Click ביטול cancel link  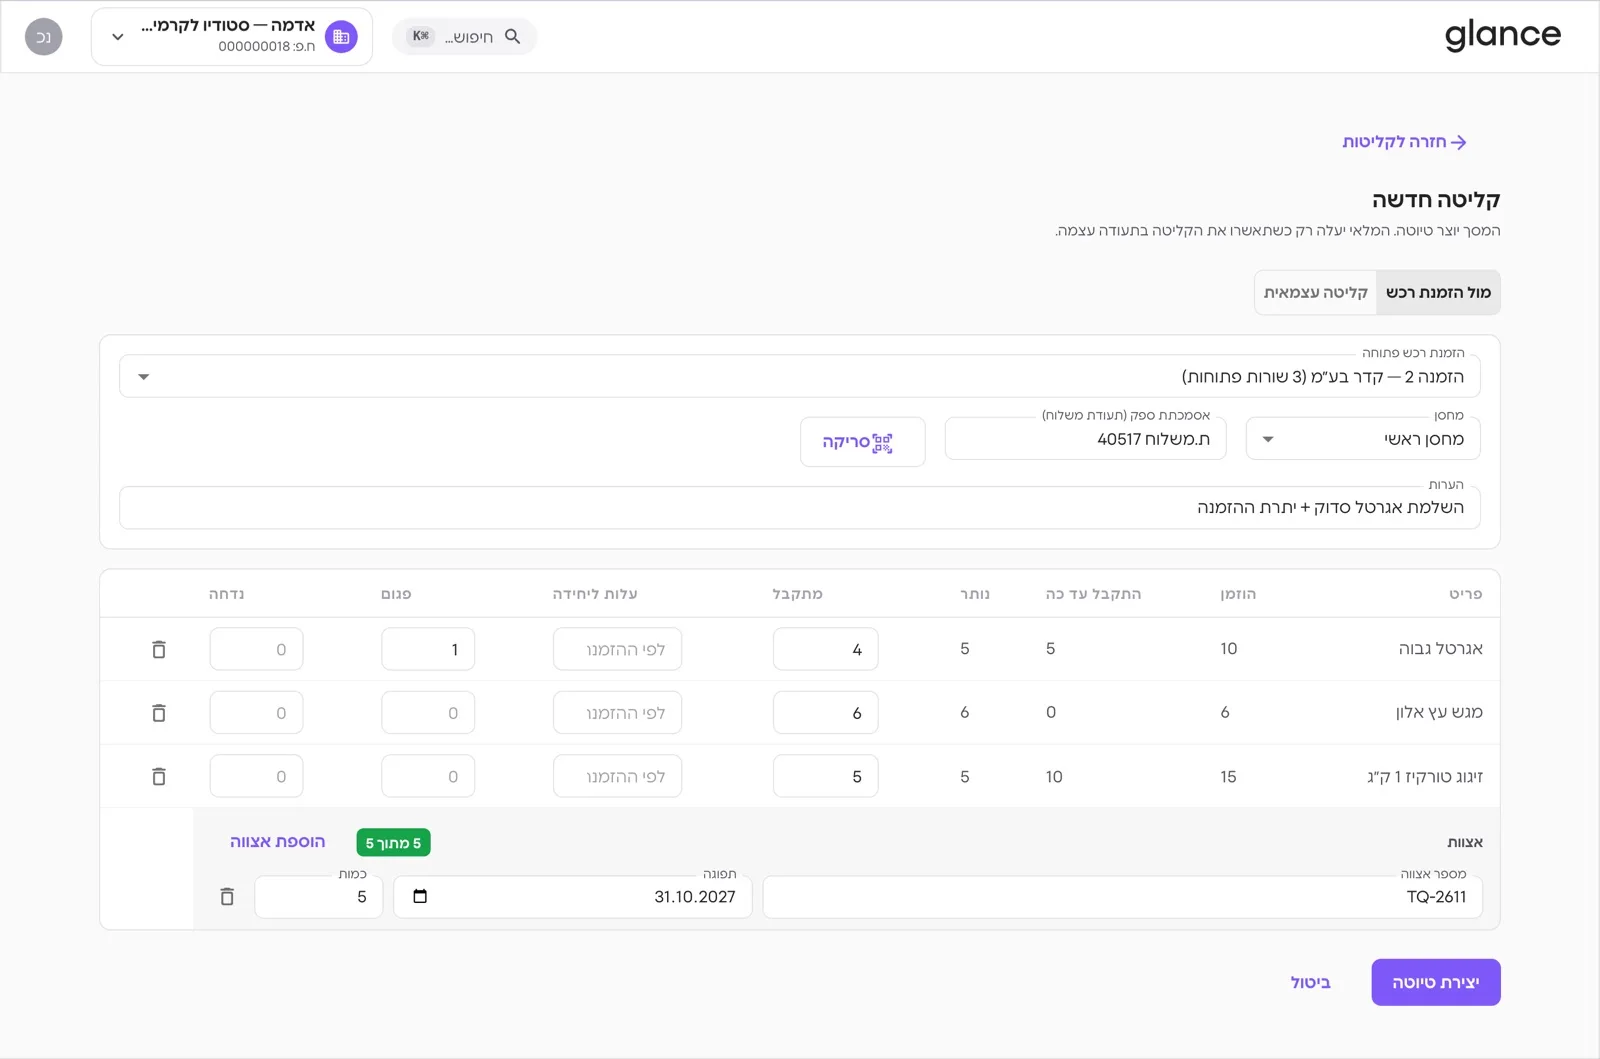pyautogui.click(x=1310, y=982)
